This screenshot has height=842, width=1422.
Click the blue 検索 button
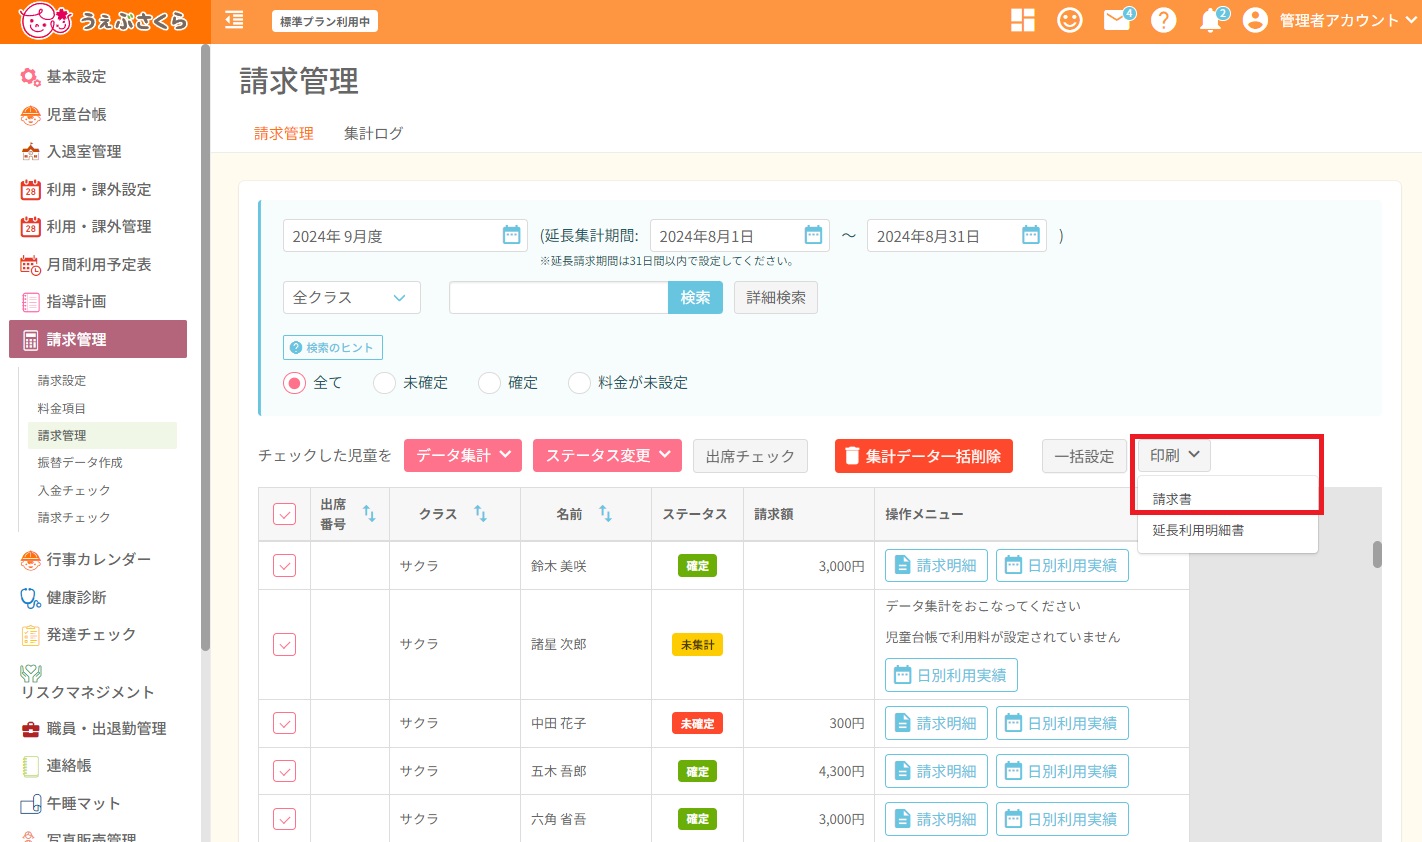(x=695, y=298)
